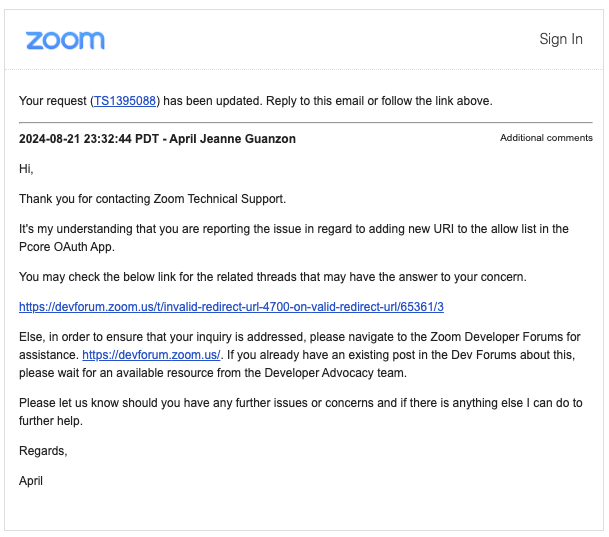Click the Zoom logo
Image resolution: width=609 pixels, height=537 pixels.
click(x=65, y=40)
